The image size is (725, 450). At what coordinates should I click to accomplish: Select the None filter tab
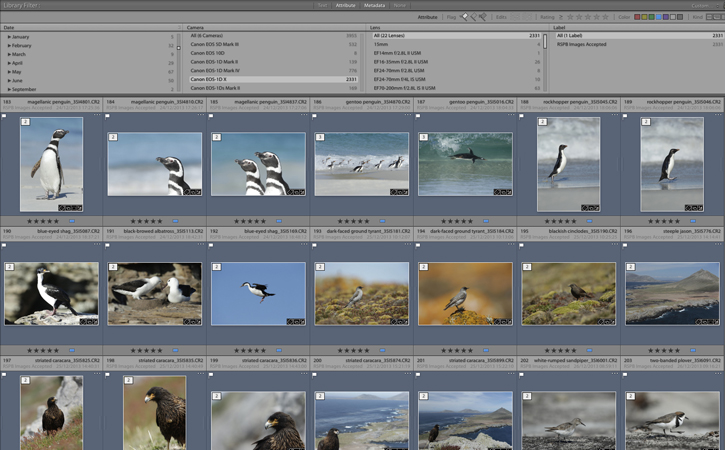tap(400, 5)
